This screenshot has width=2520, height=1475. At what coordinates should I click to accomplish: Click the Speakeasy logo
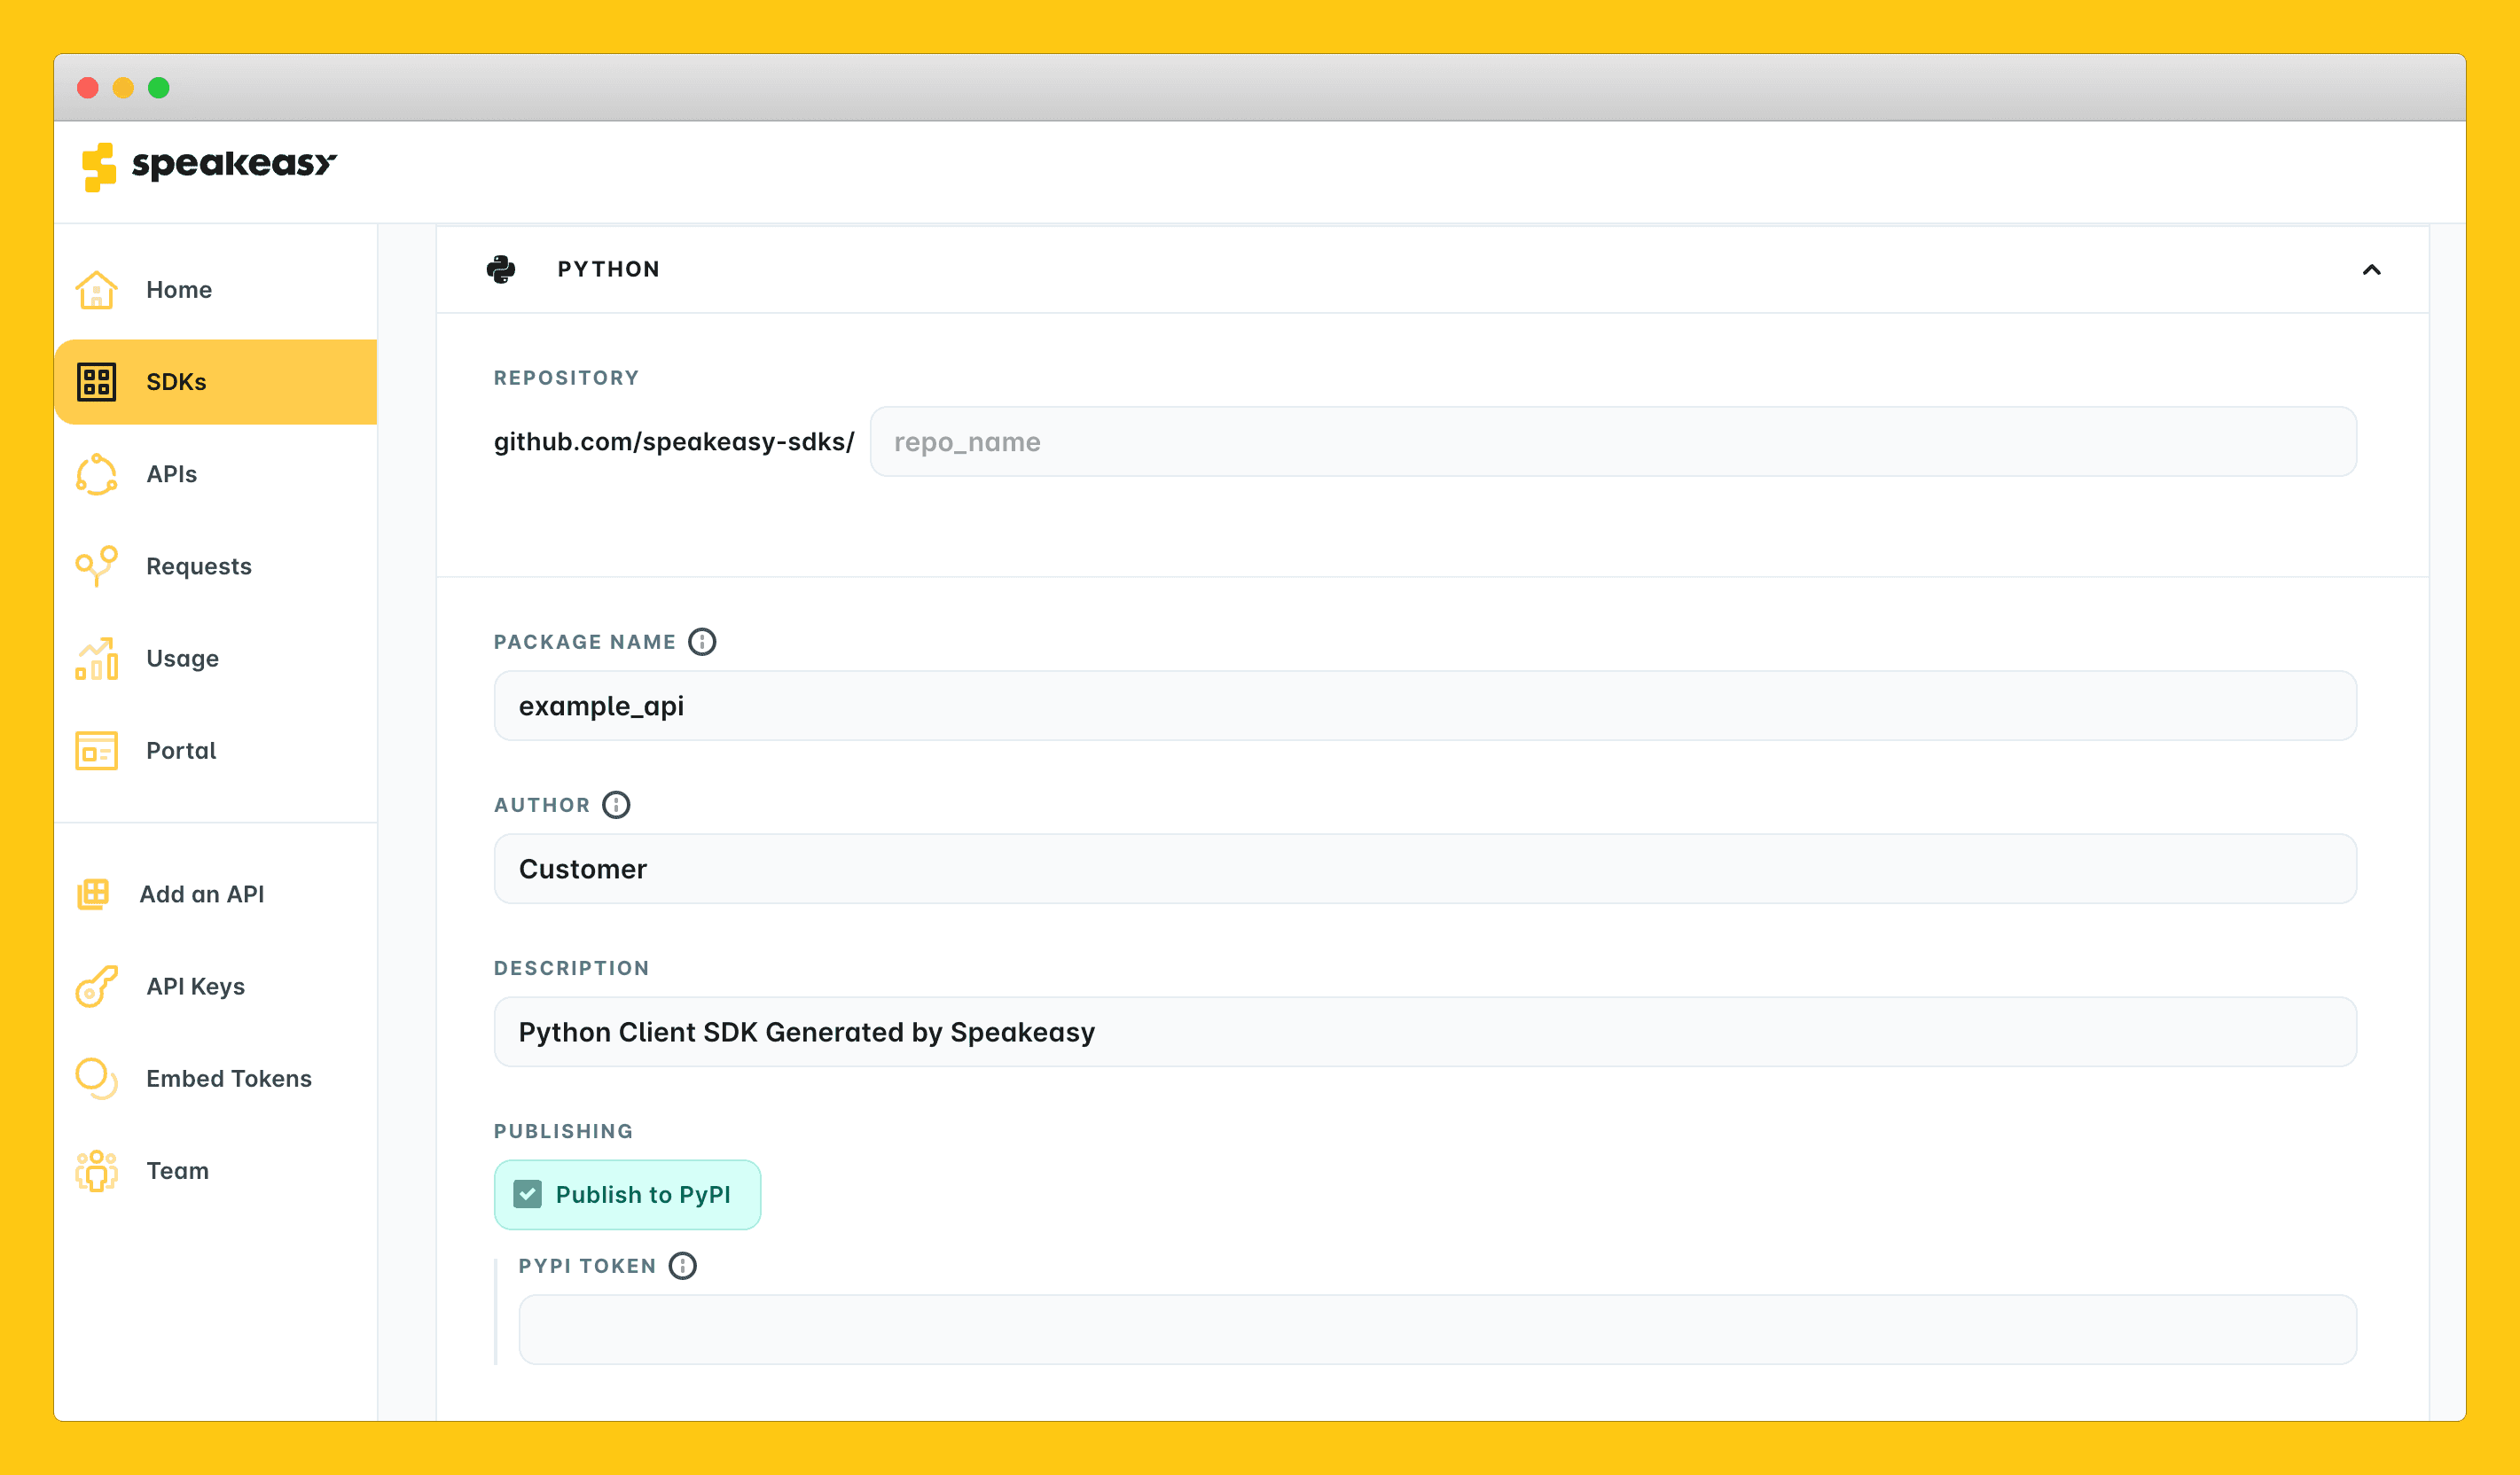point(209,166)
